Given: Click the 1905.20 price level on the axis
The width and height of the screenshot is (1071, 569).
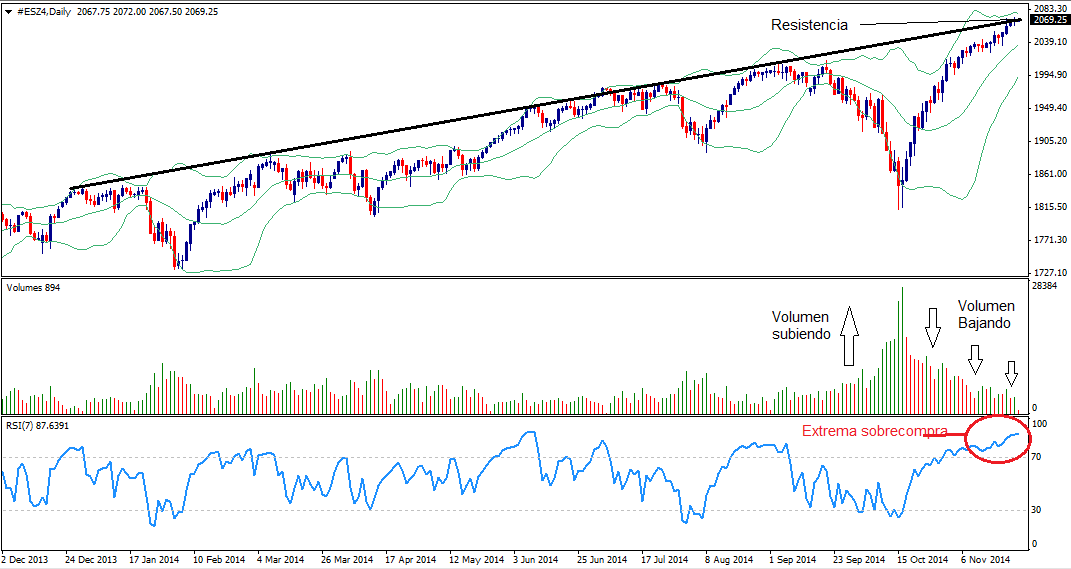Looking at the screenshot, I should coord(1048,141).
